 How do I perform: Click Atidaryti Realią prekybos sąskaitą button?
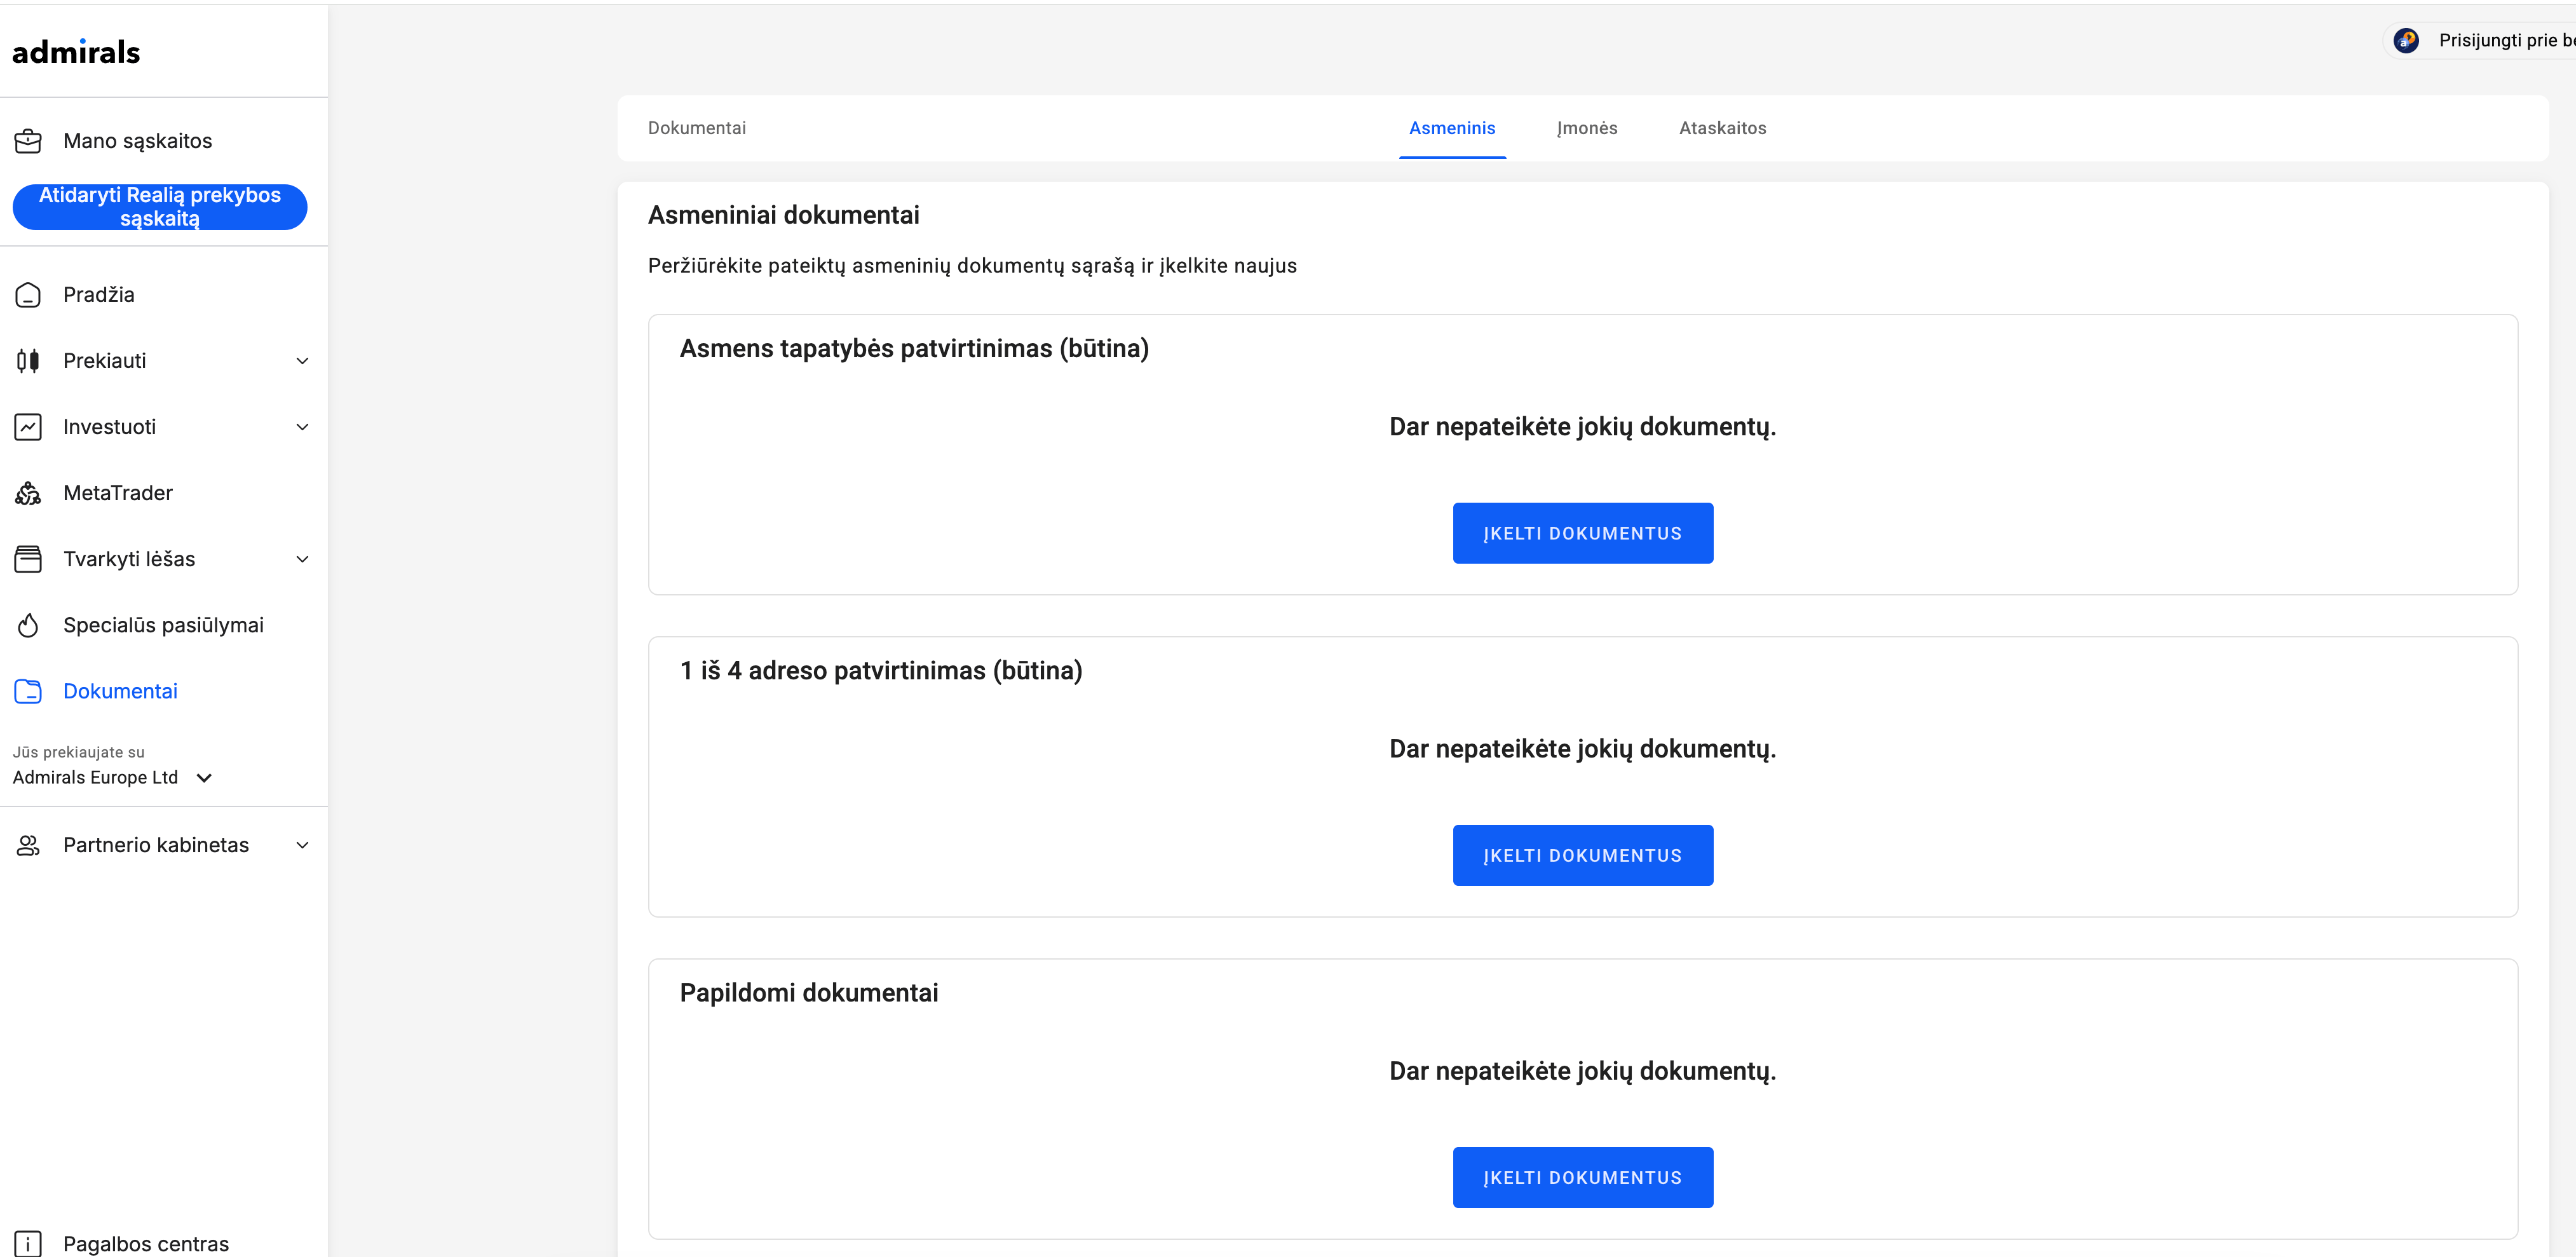click(x=160, y=207)
